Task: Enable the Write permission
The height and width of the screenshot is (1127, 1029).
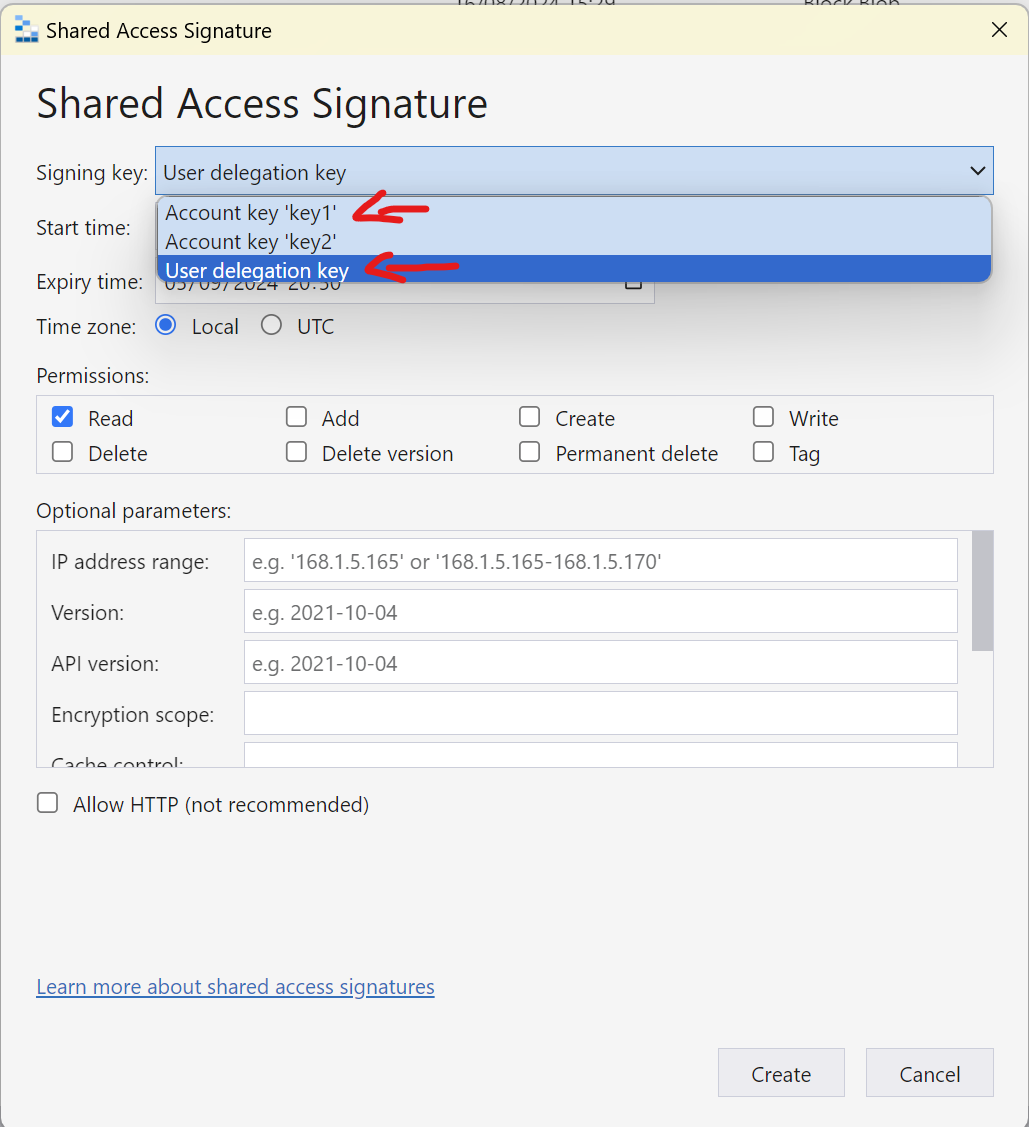Action: click(x=763, y=417)
